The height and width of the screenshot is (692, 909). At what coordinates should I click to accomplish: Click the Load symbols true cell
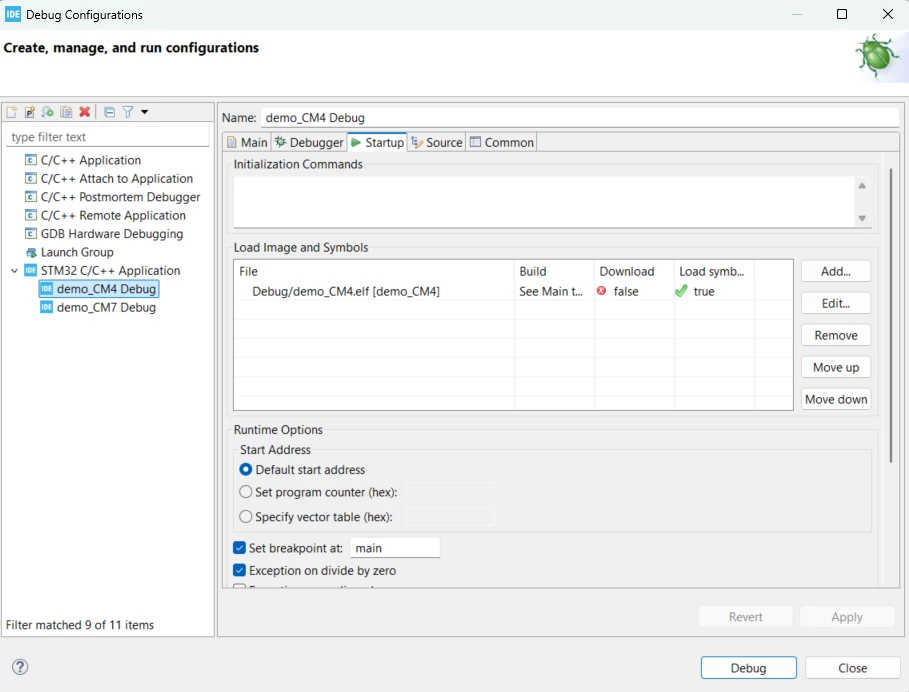(714, 292)
